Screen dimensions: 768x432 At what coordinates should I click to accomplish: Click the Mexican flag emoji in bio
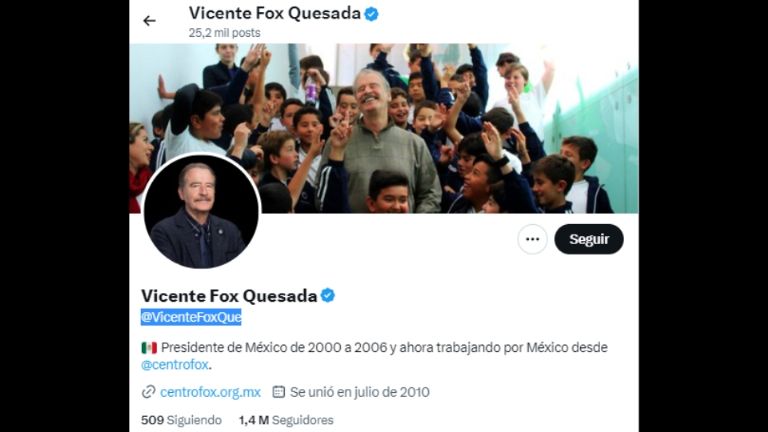click(x=149, y=348)
